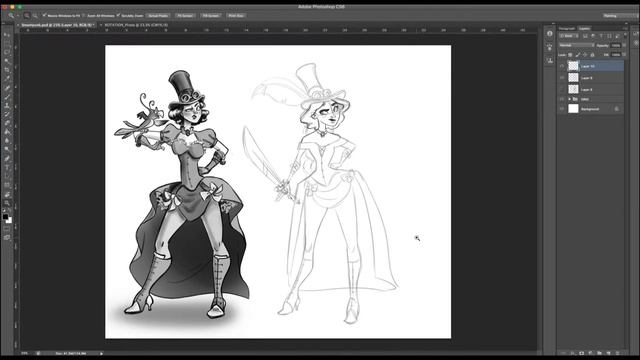Viewport: 640px width, 360px height.
Task: Toggle Resize Windows to Fit checkbox
Action: point(44,15)
